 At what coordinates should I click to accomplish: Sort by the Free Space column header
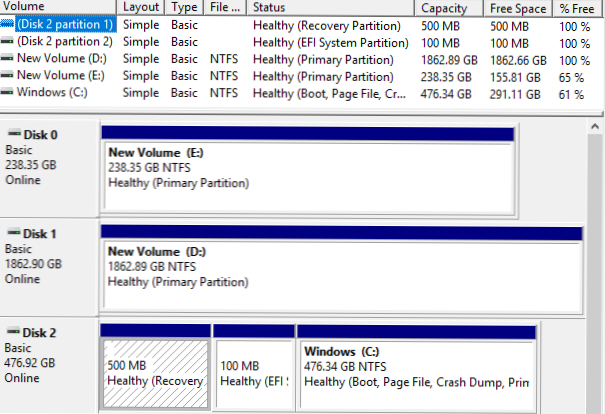pos(518,8)
